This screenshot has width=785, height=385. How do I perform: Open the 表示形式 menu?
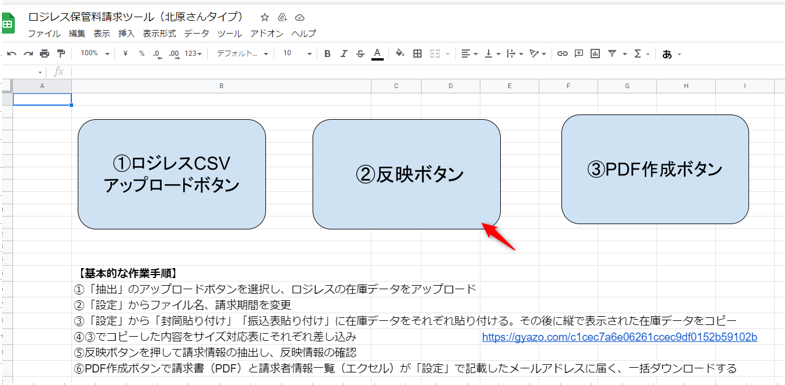pos(159,34)
